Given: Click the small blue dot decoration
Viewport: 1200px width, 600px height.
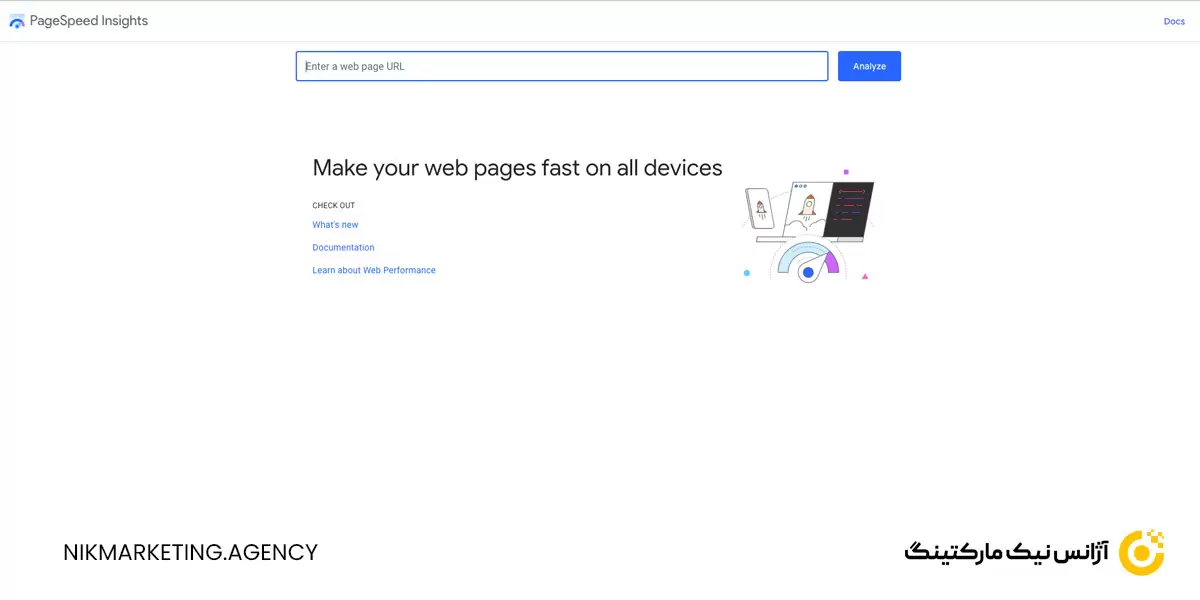Looking at the screenshot, I should click(x=747, y=272).
